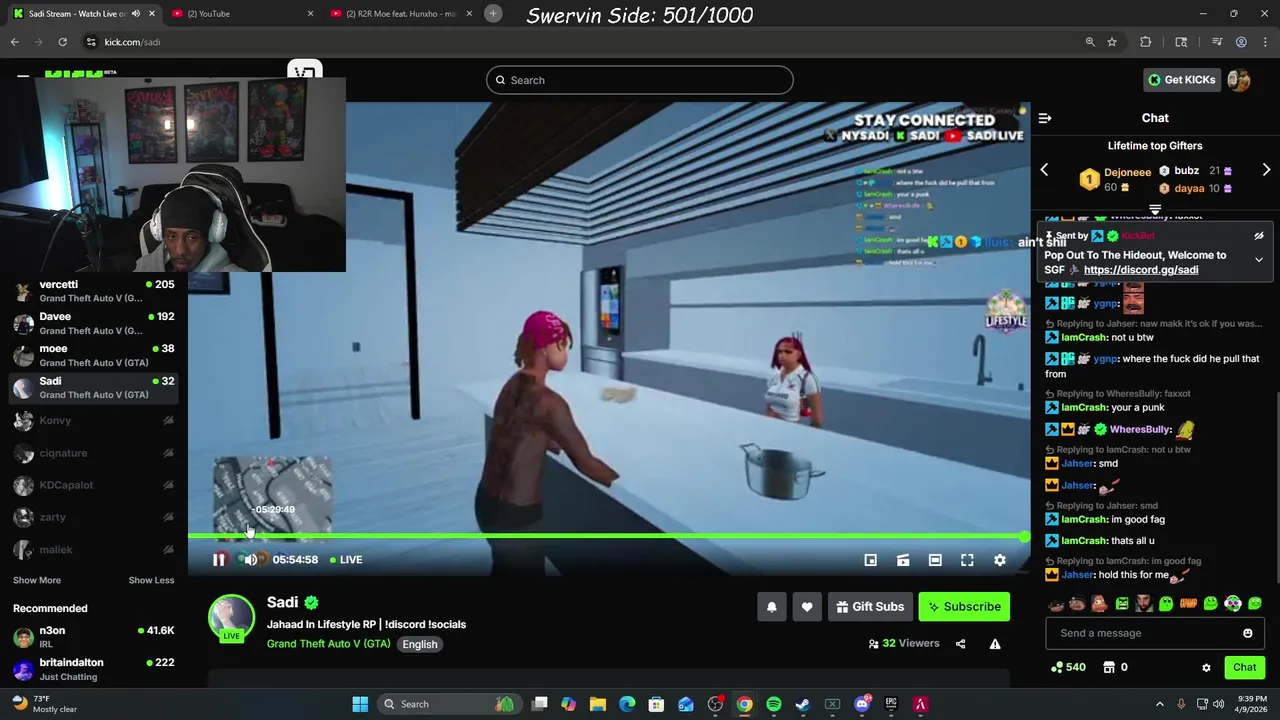Click seek handle at end of progress bar
The height and width of the screenshot is (720, 1280).
pos(1025,537)
